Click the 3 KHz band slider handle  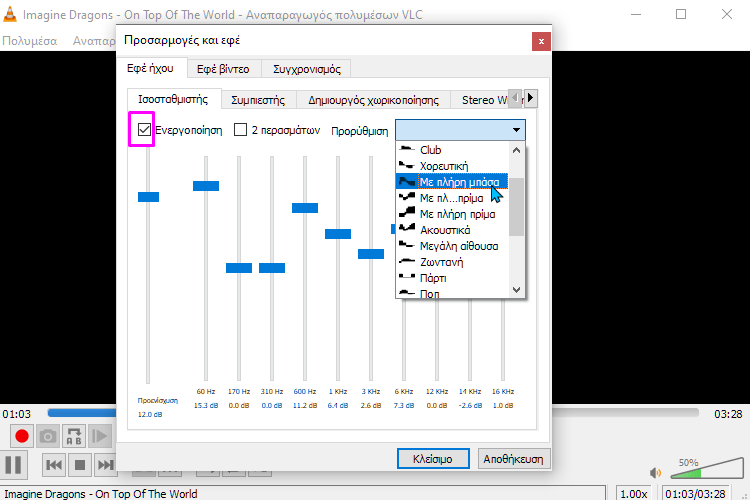click(x=371, y=254)
